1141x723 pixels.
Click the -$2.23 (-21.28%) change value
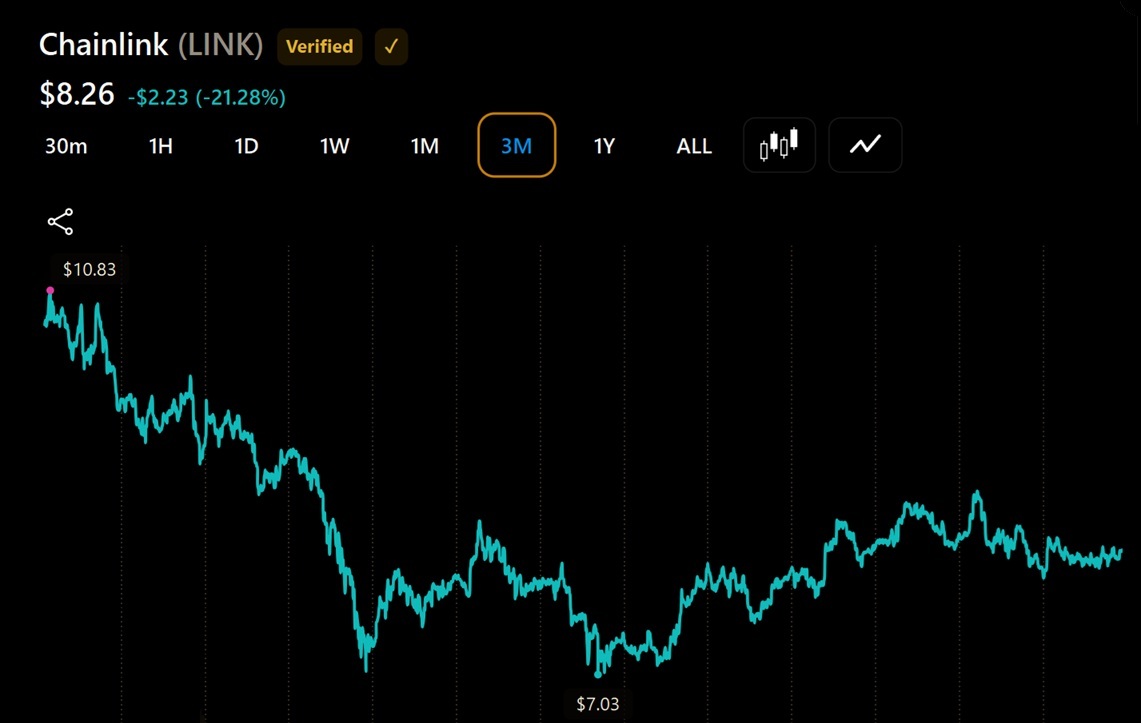pos(207,97)
